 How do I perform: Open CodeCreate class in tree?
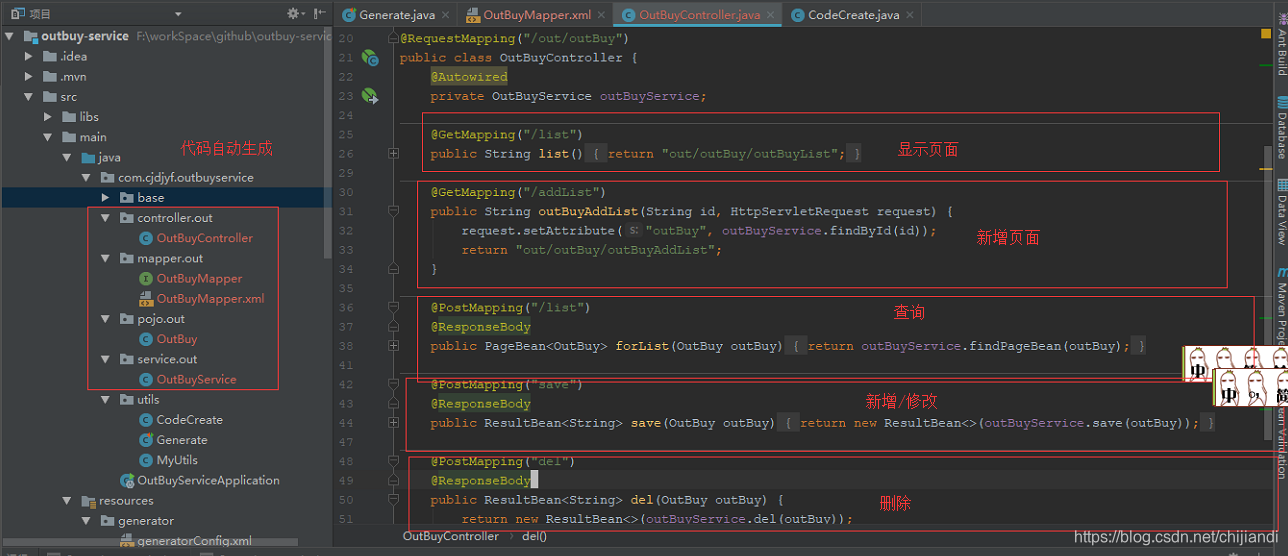tap(189, 419)
